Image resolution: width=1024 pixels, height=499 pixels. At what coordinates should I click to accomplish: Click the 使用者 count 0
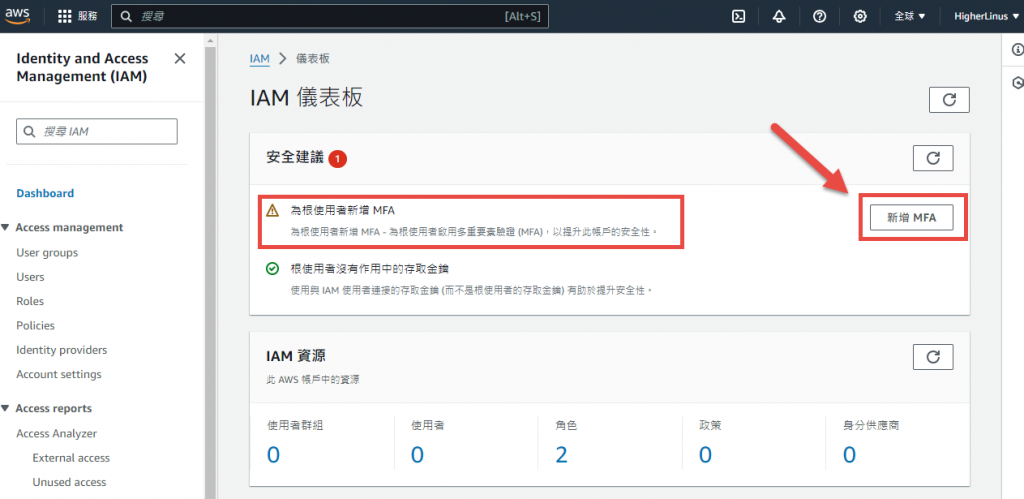(417, 454)
